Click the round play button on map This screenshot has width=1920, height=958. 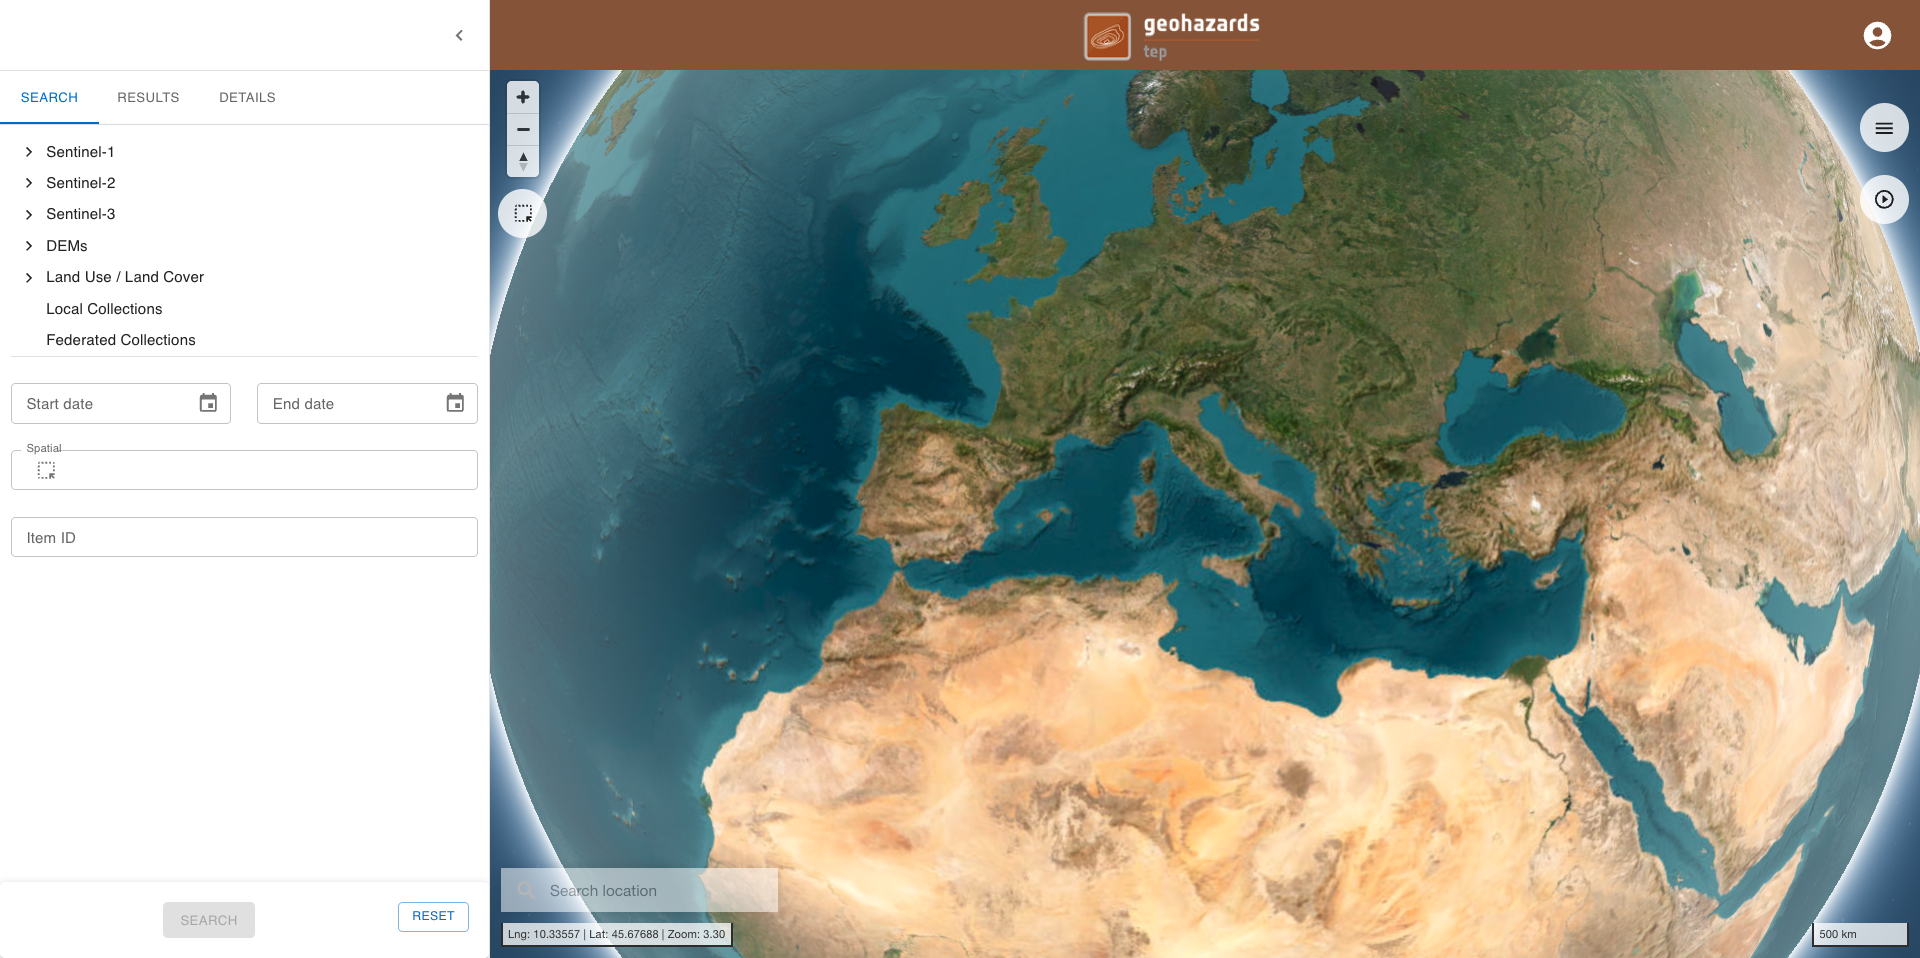1884,199
